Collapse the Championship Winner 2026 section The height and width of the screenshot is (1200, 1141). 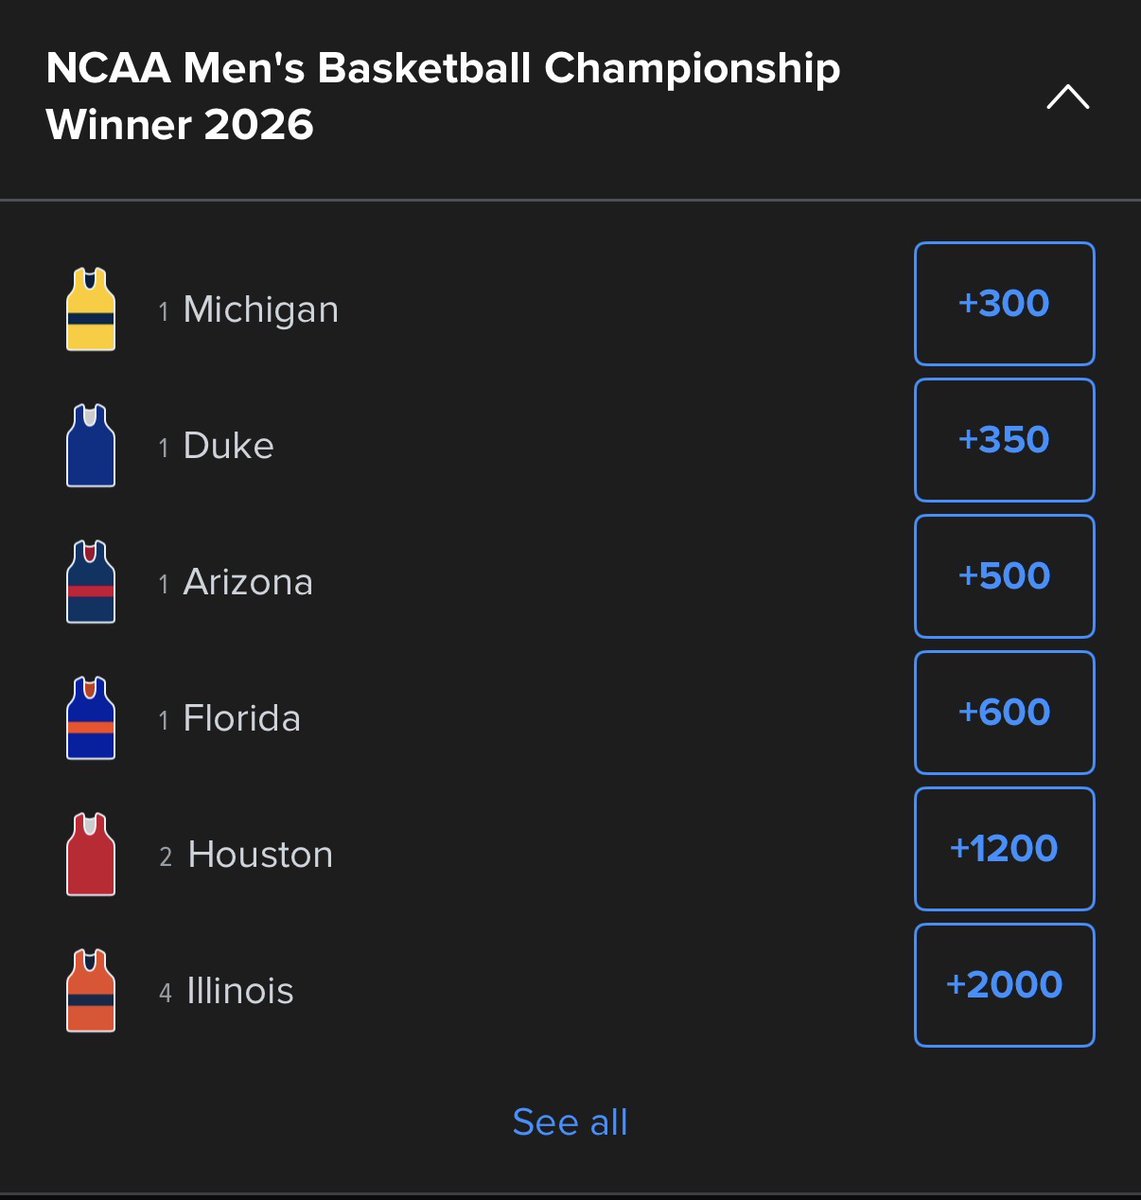click(1068, 97)
